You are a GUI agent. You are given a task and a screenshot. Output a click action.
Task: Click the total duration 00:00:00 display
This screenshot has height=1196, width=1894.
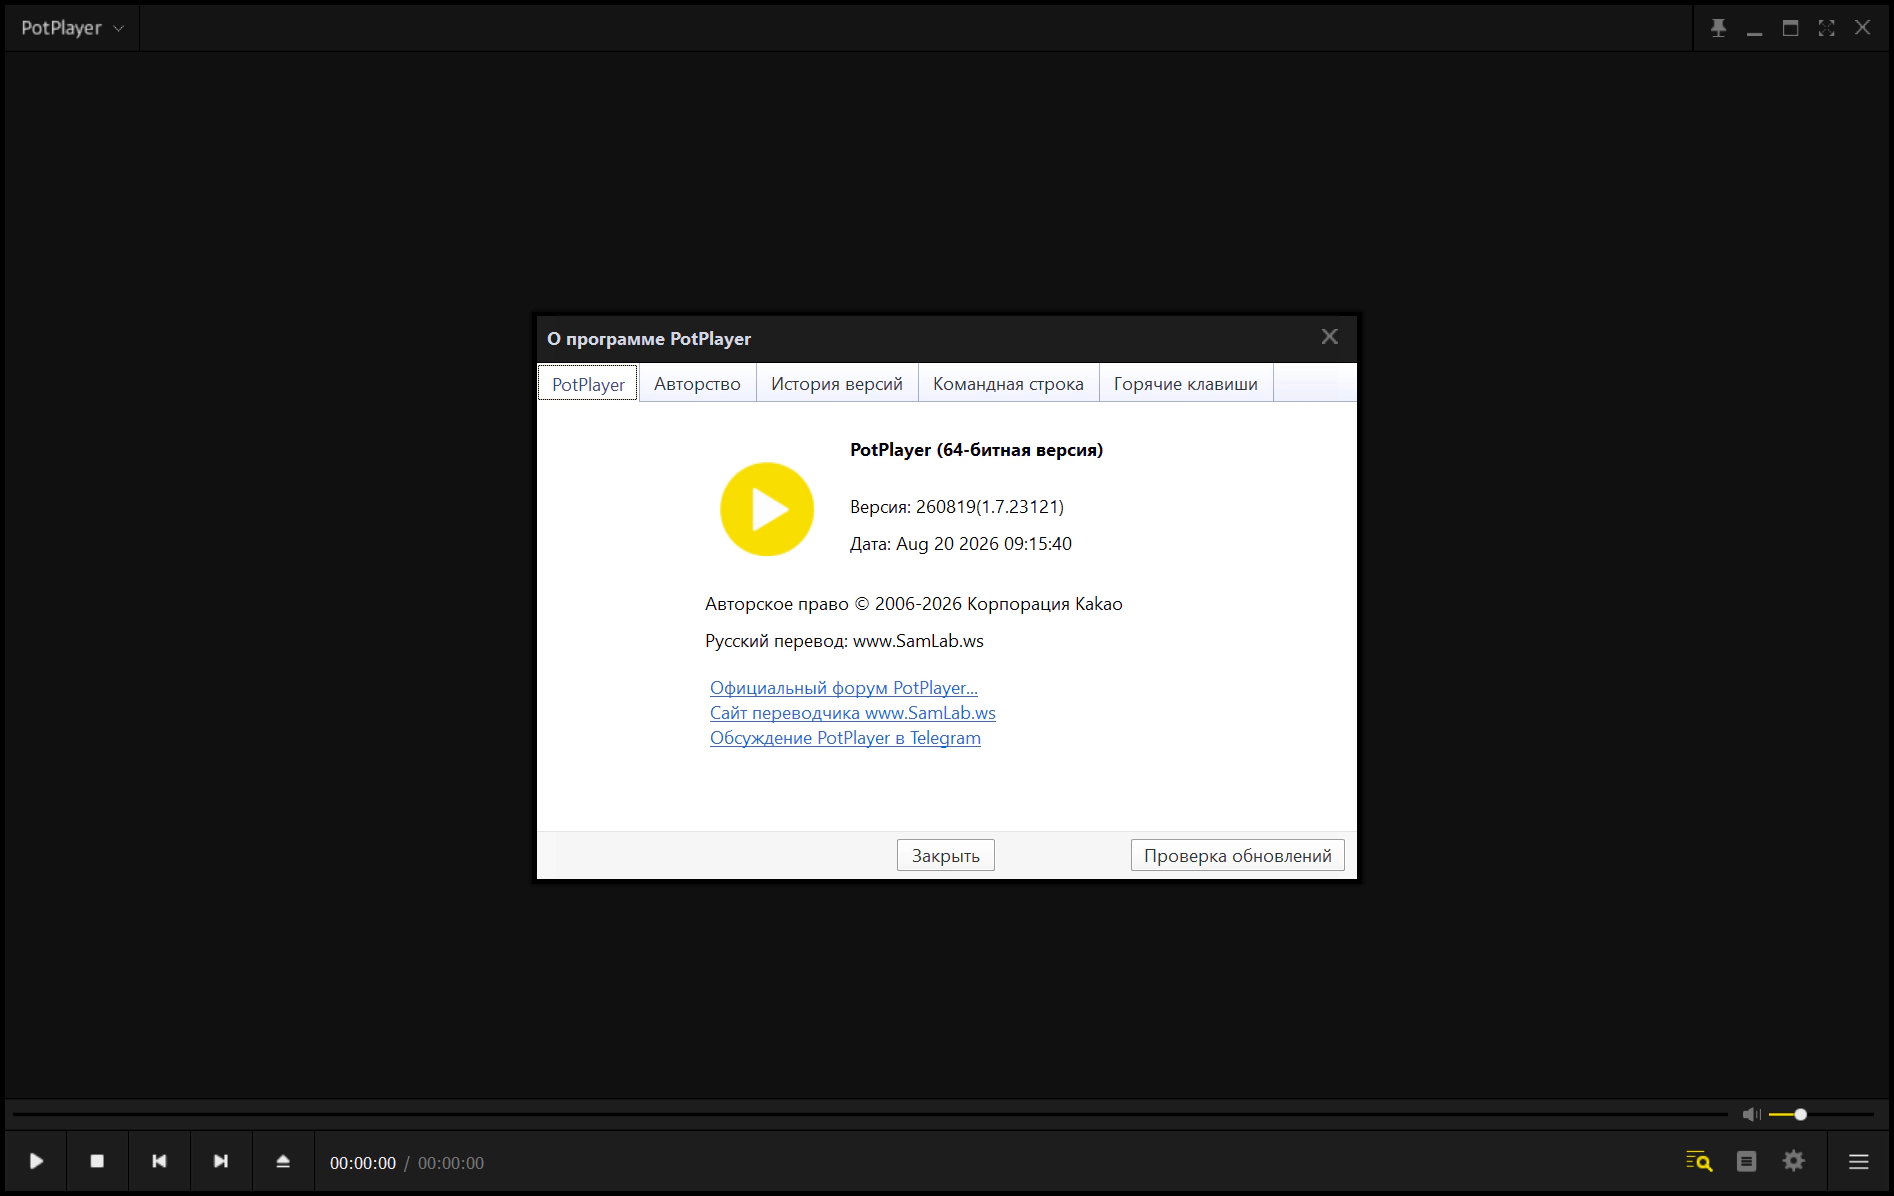[451, 1163]
